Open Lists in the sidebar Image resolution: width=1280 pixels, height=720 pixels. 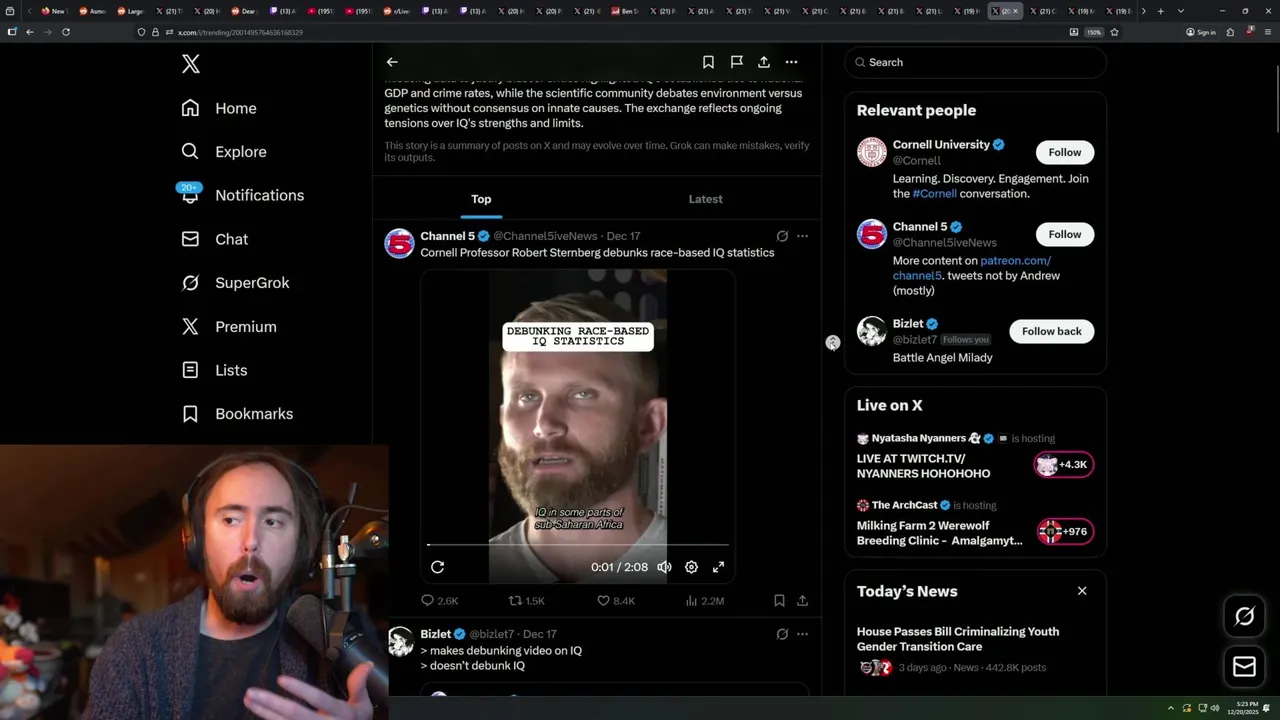tap(214, 370)
